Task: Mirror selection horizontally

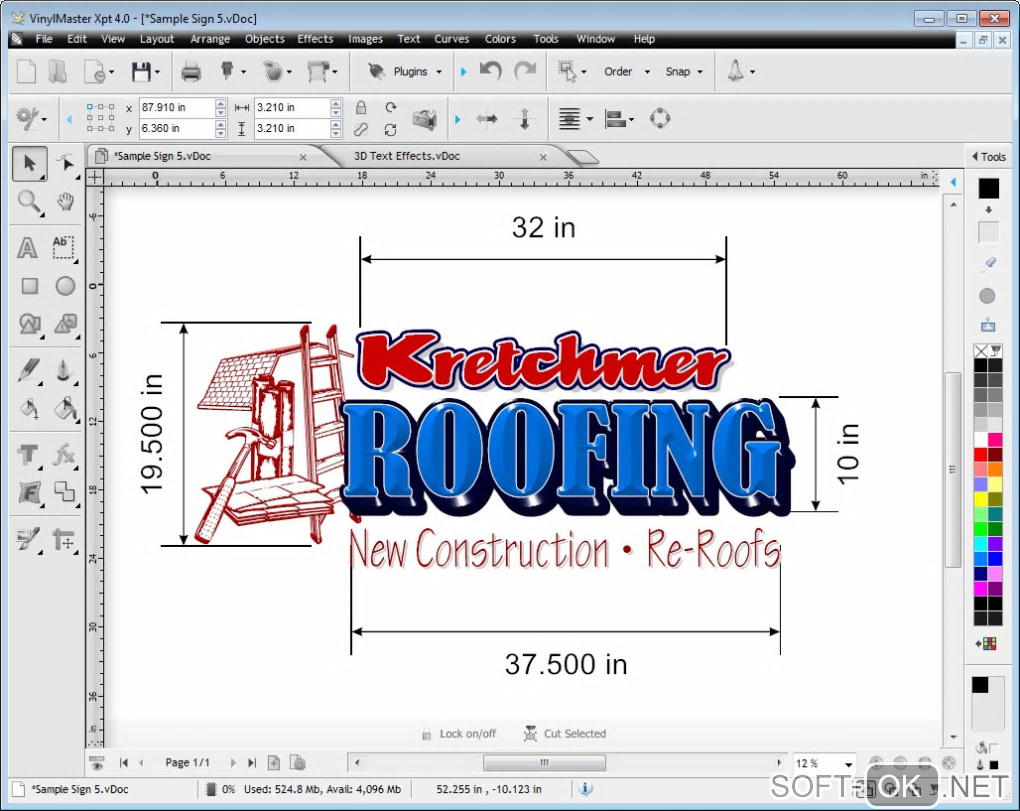Action: [487, 118]
